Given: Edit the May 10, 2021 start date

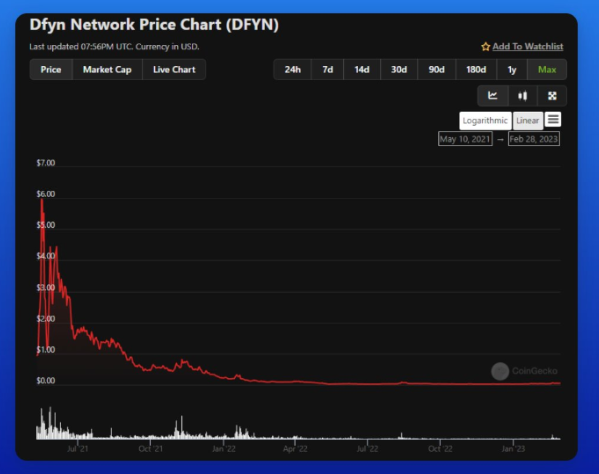Looking at the screenshot, I should click(x=465, y=139).
